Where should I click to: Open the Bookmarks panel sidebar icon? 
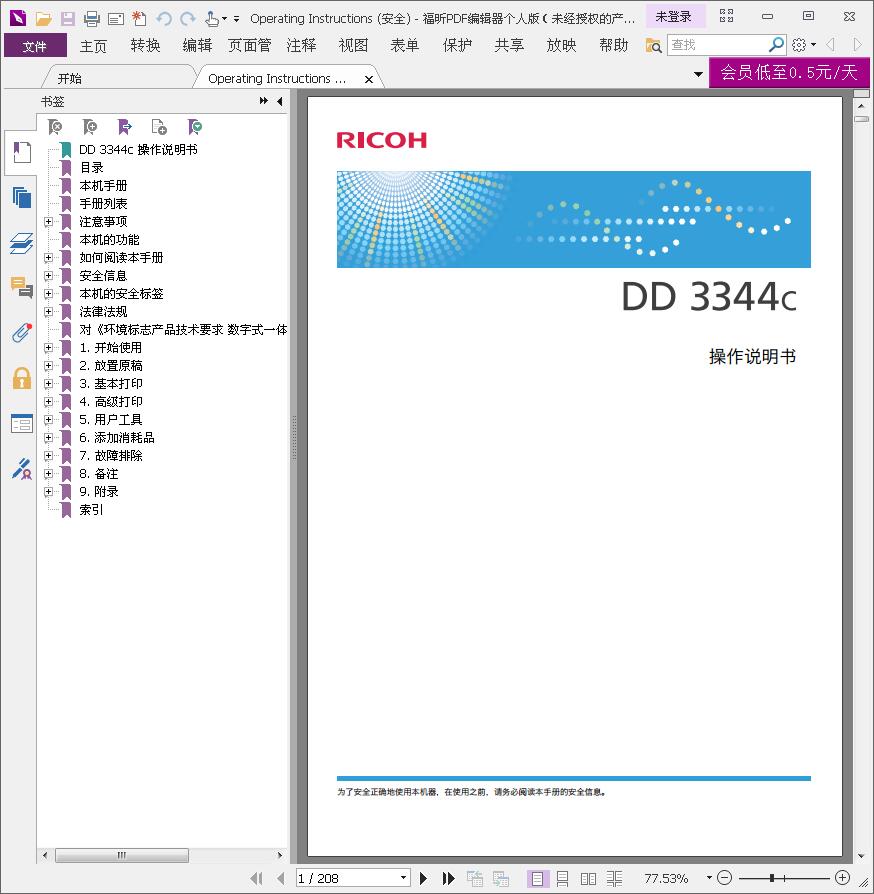(x=22, y=152)
